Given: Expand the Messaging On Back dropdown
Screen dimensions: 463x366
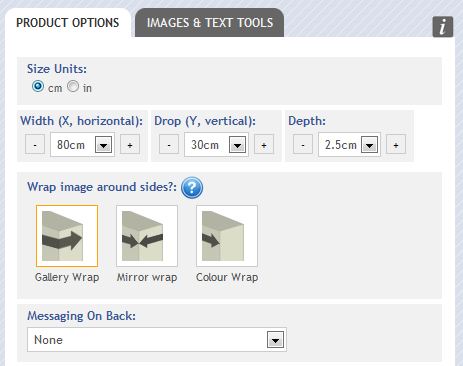Looking at the screenshot, I should tap(157, 340).
